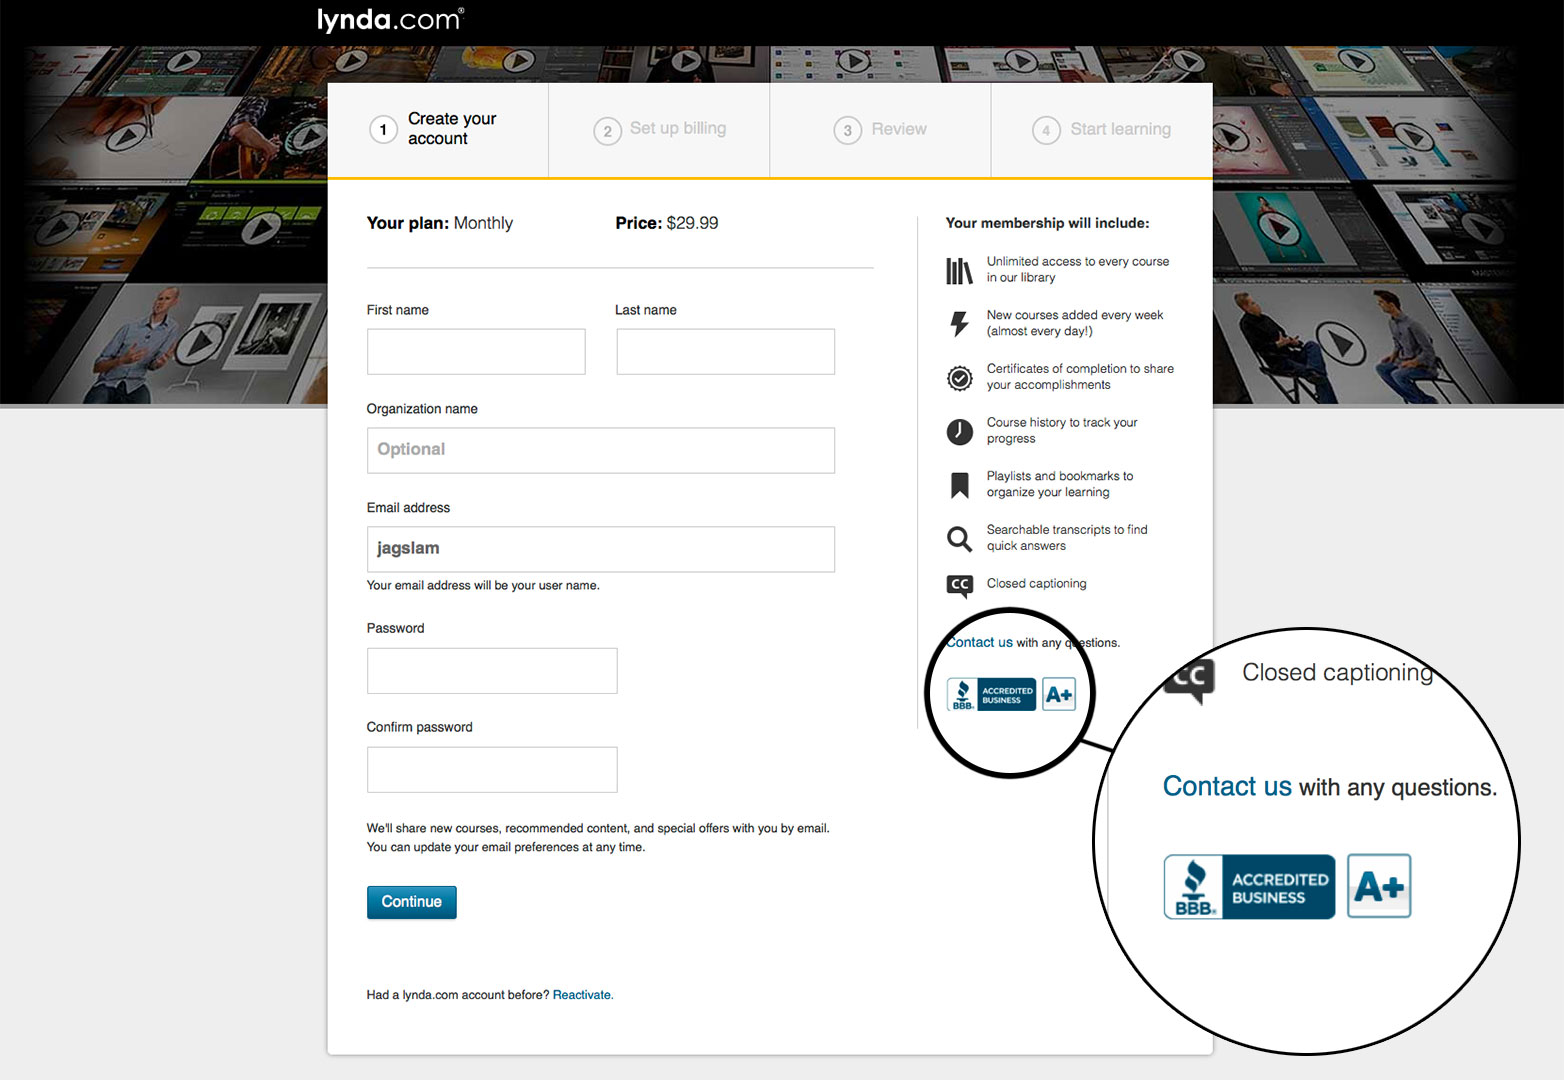Focus the Confirm password field
The width and height of the screenshot is (1564, 1080).
[492, 770]
